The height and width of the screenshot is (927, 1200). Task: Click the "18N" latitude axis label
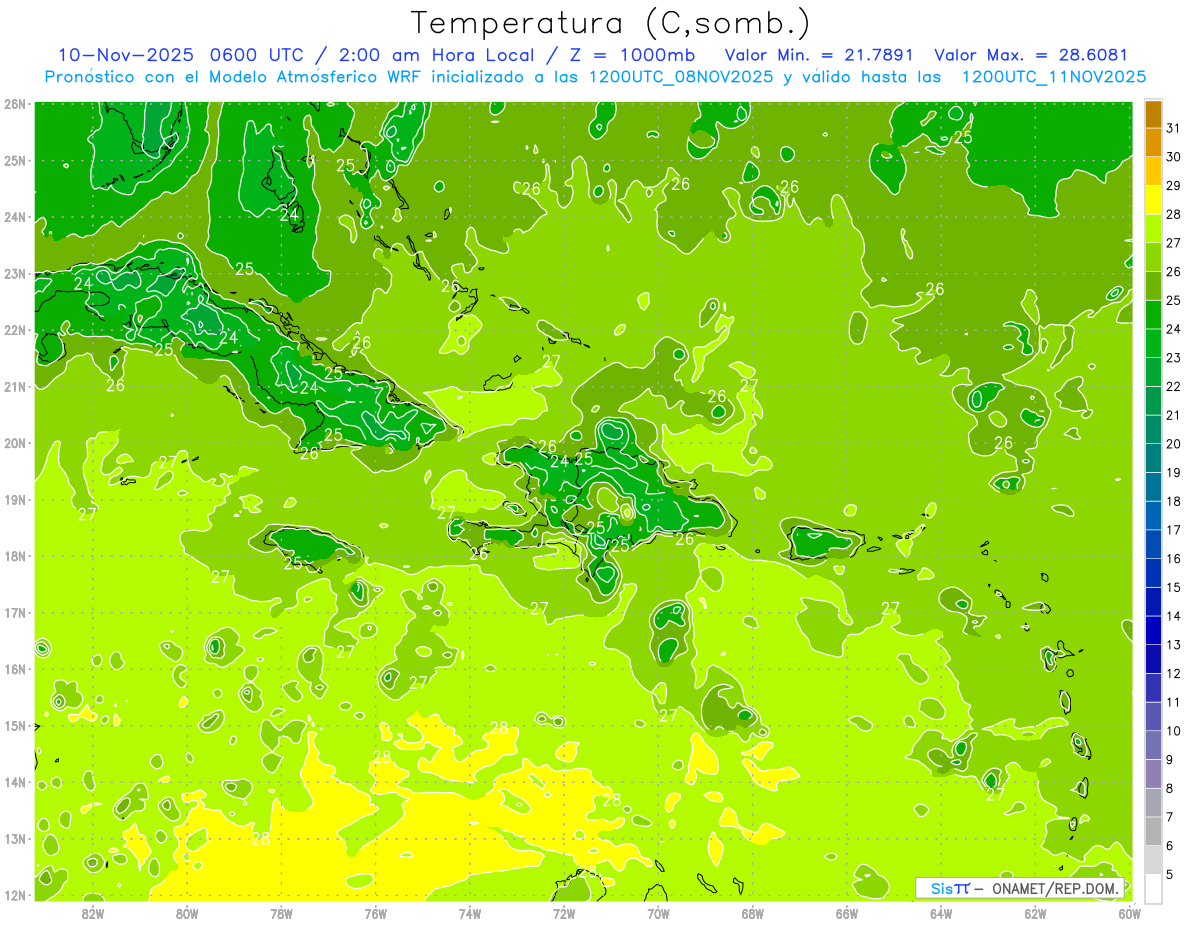click(17, 556)
